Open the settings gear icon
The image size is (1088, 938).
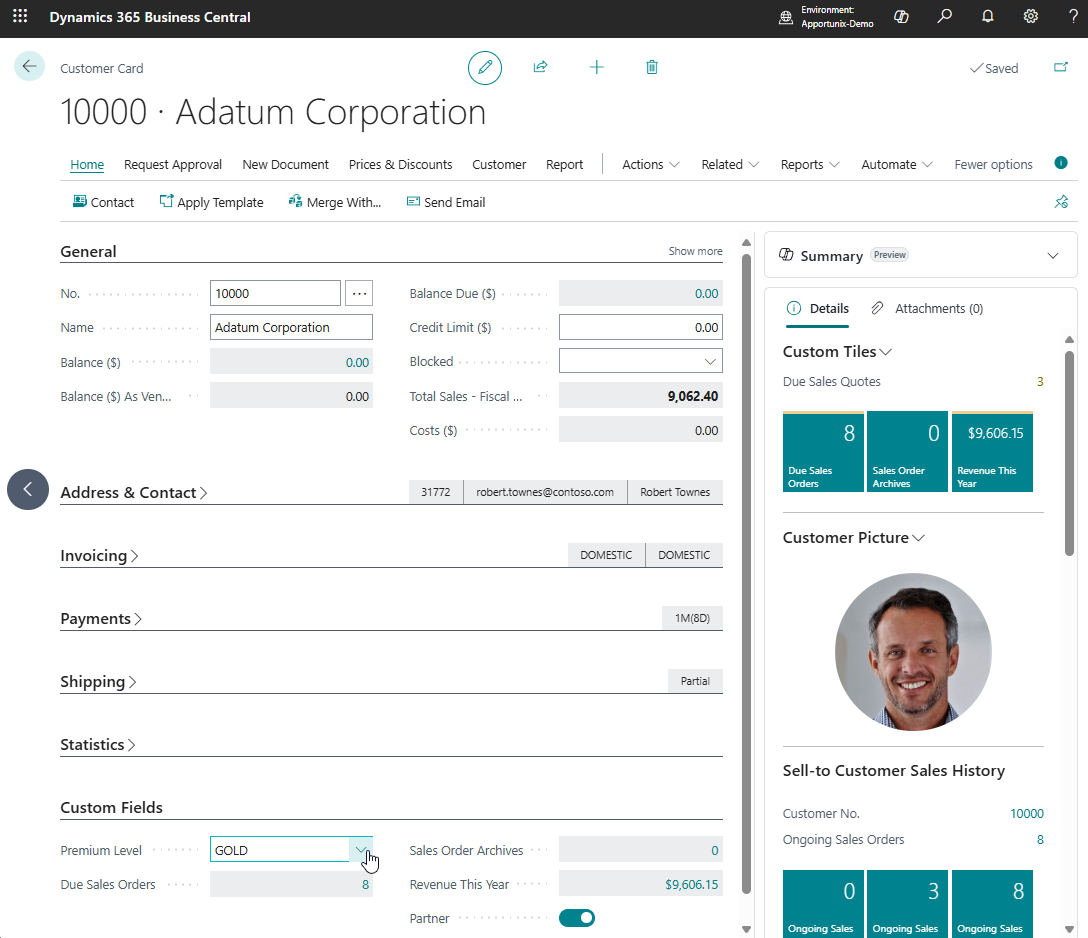1031,17
